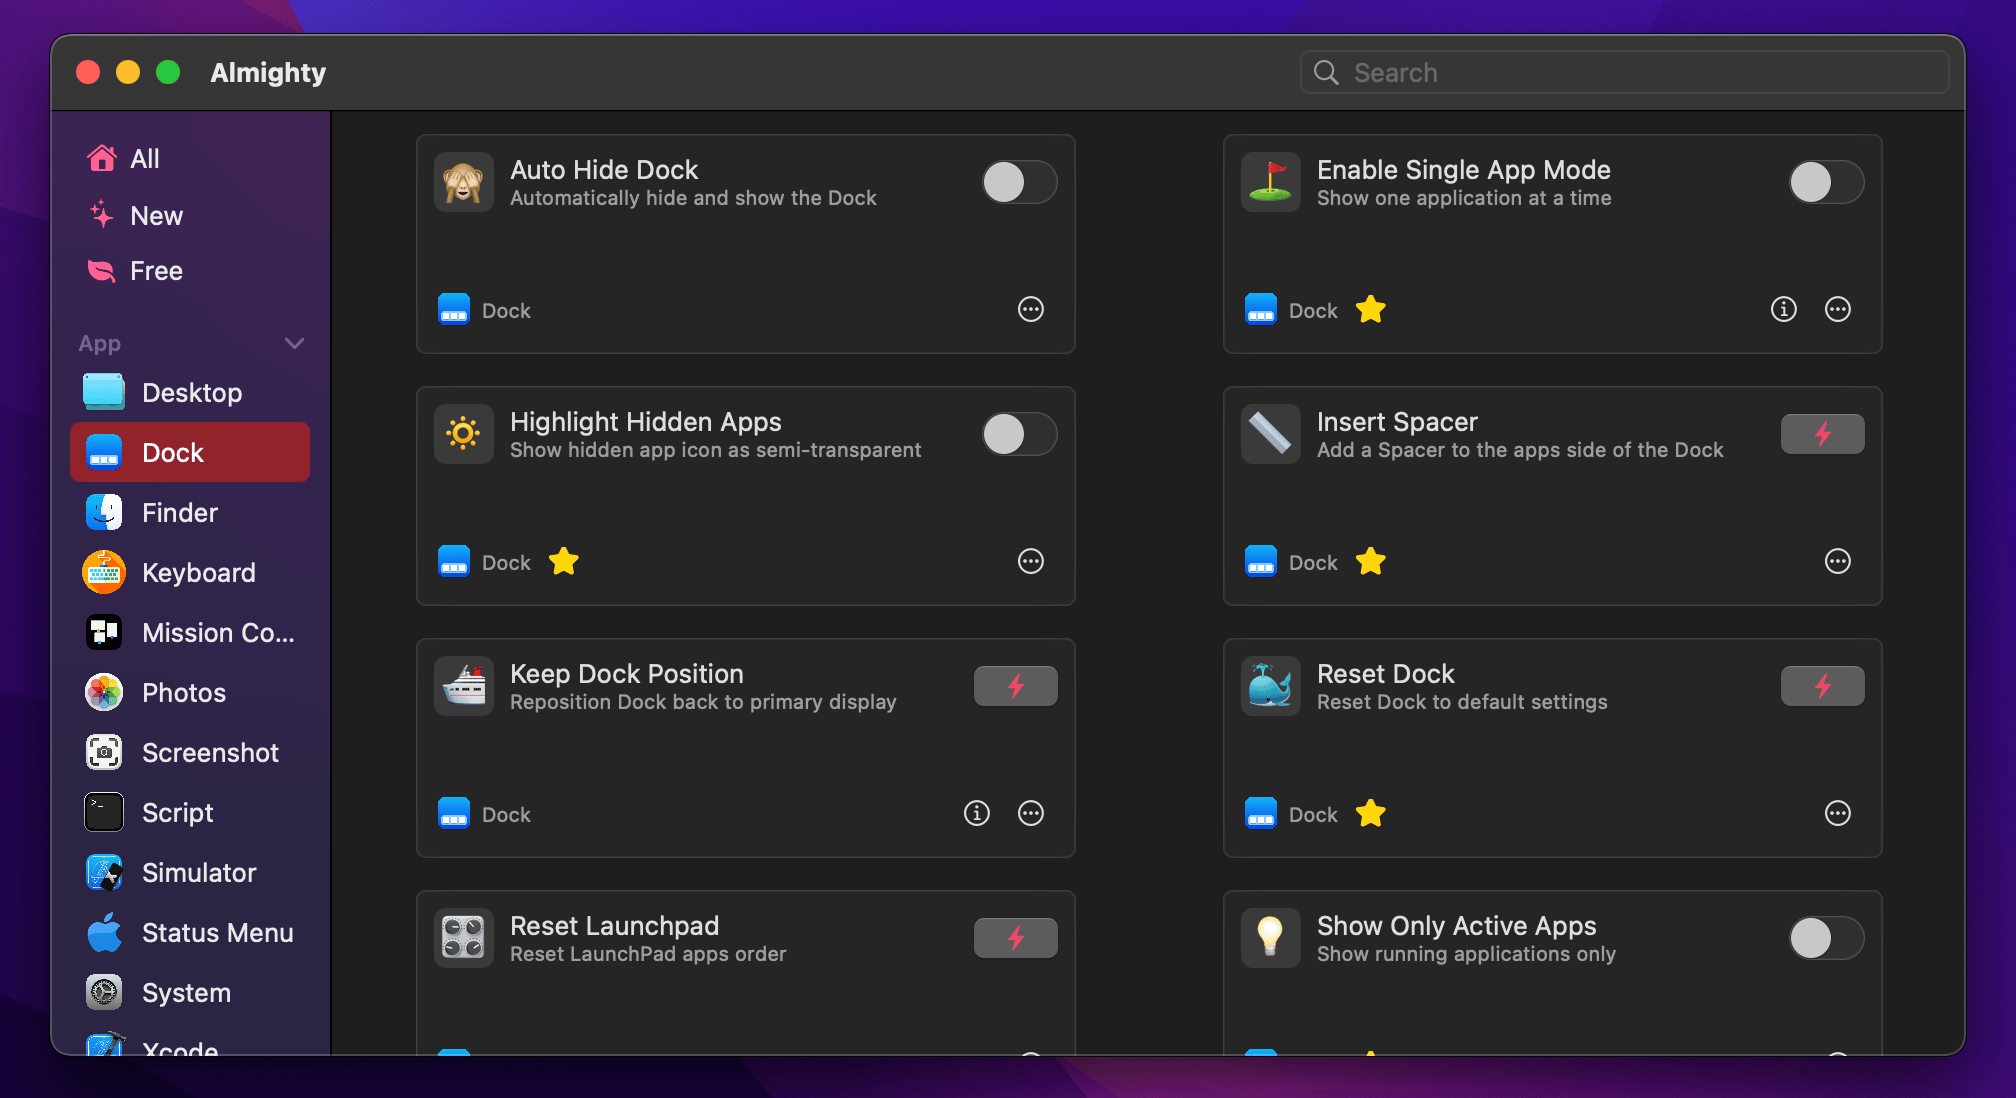Open the Photos category

click(190, 692)
